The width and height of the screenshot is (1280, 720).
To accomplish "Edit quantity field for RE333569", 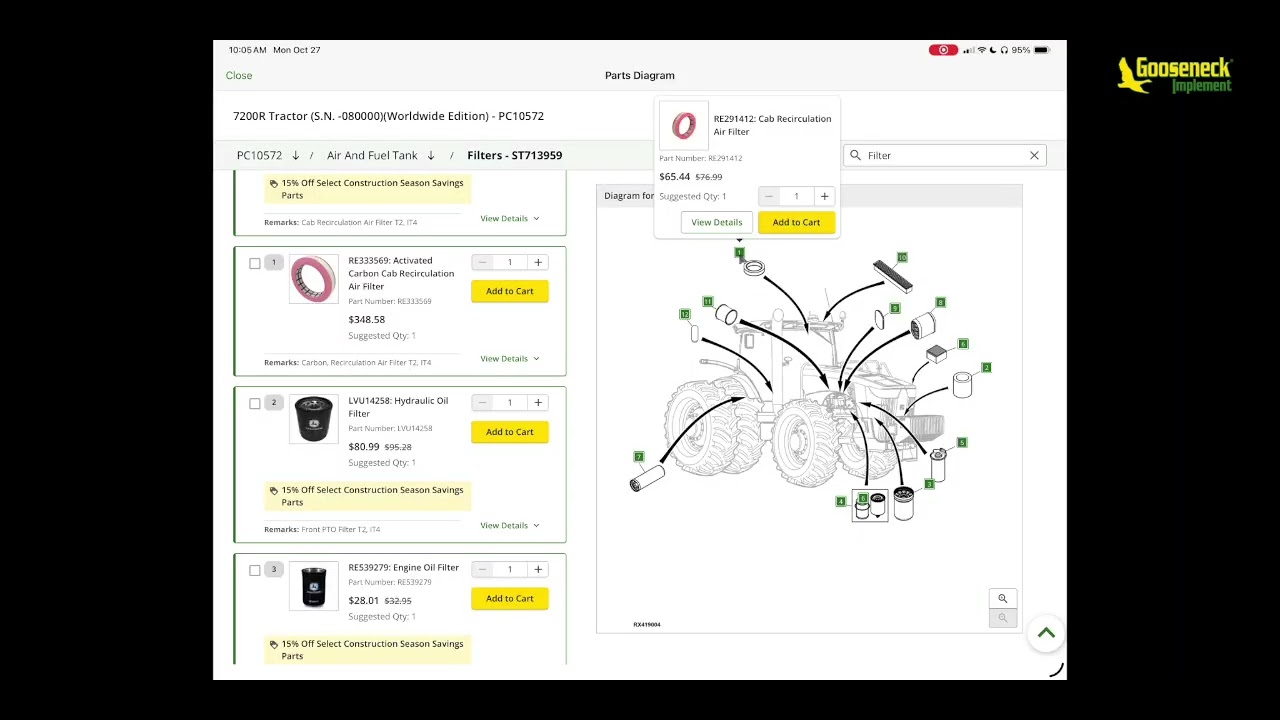I will [510, 263].
